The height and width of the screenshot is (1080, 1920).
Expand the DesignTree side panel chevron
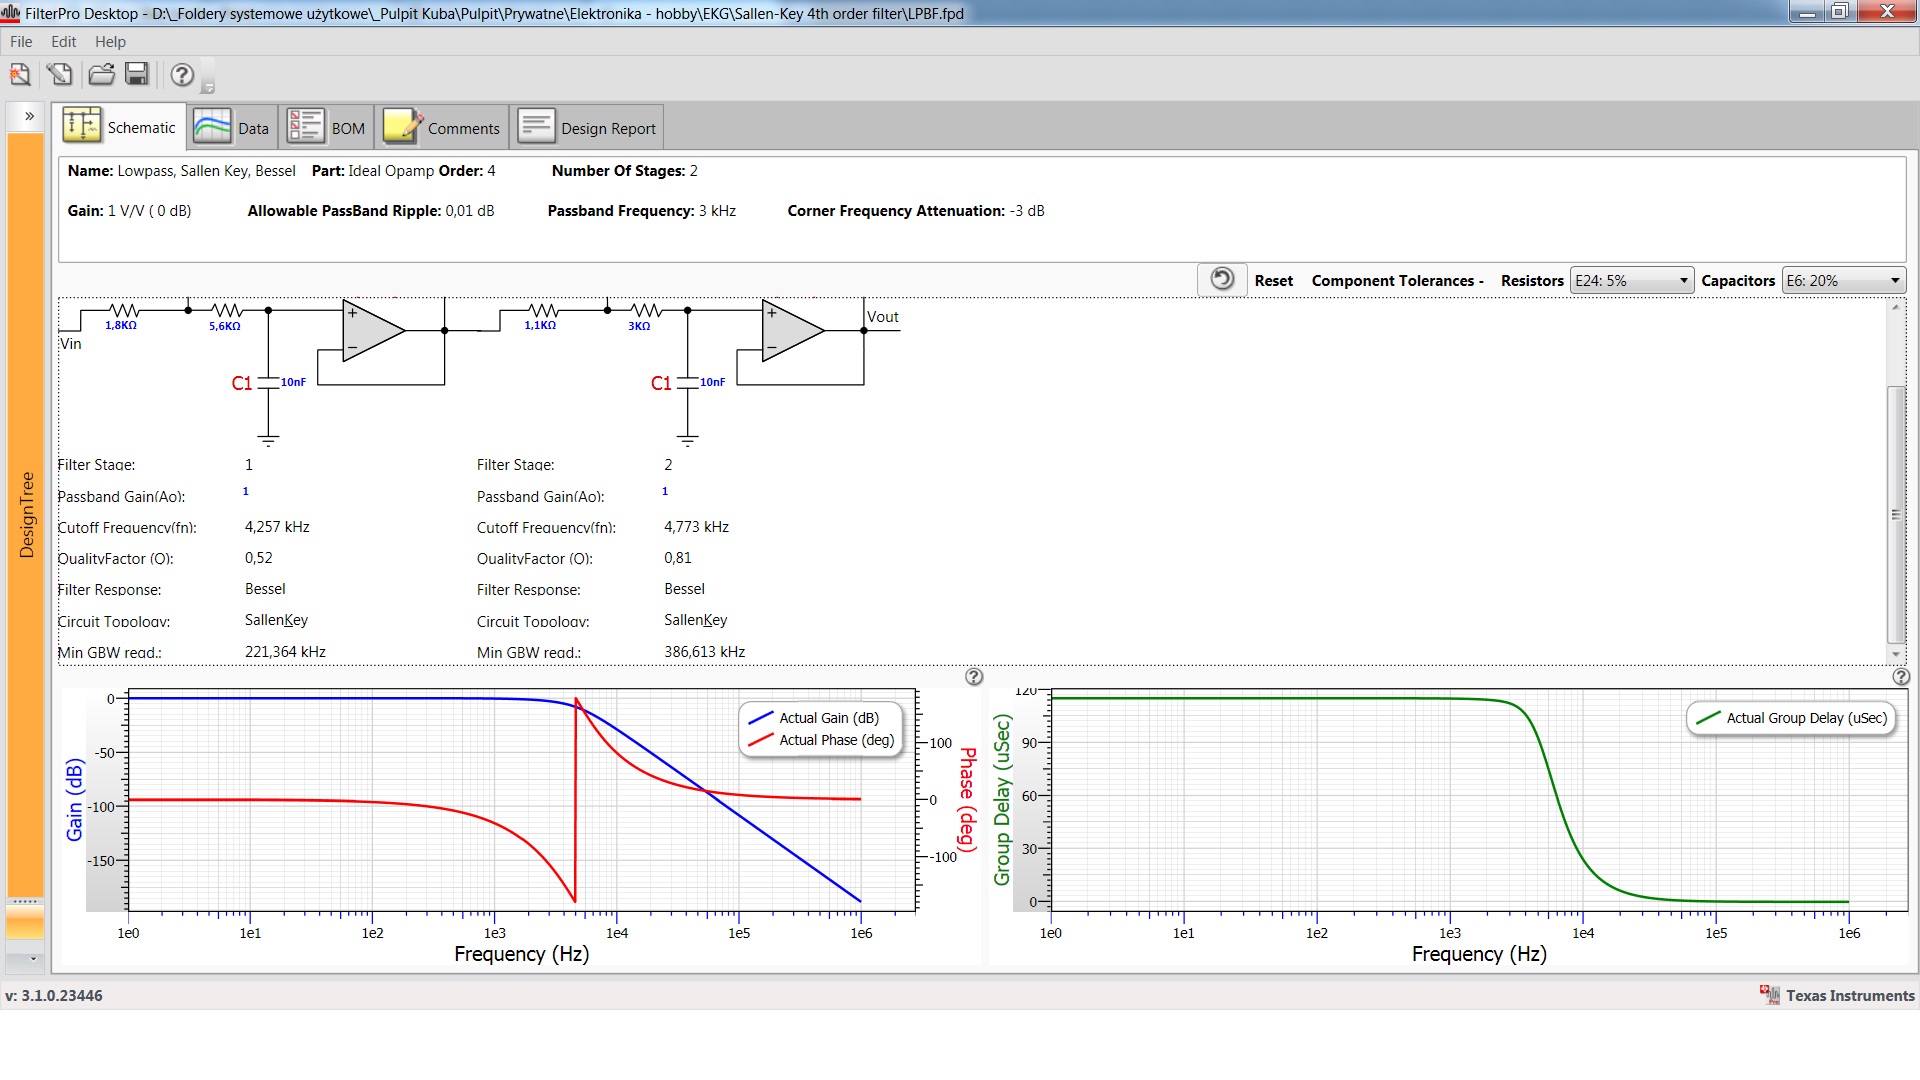click(29, 116)
